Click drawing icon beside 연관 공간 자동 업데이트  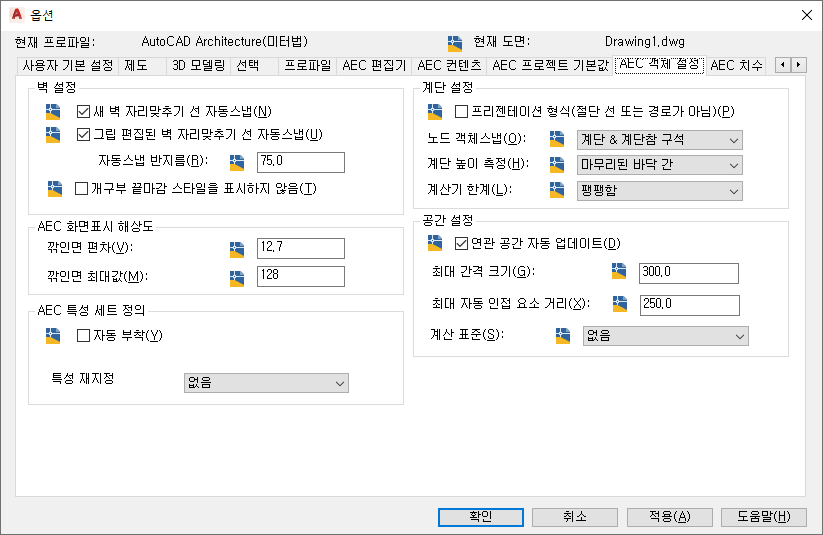click(x=435, y=243)
